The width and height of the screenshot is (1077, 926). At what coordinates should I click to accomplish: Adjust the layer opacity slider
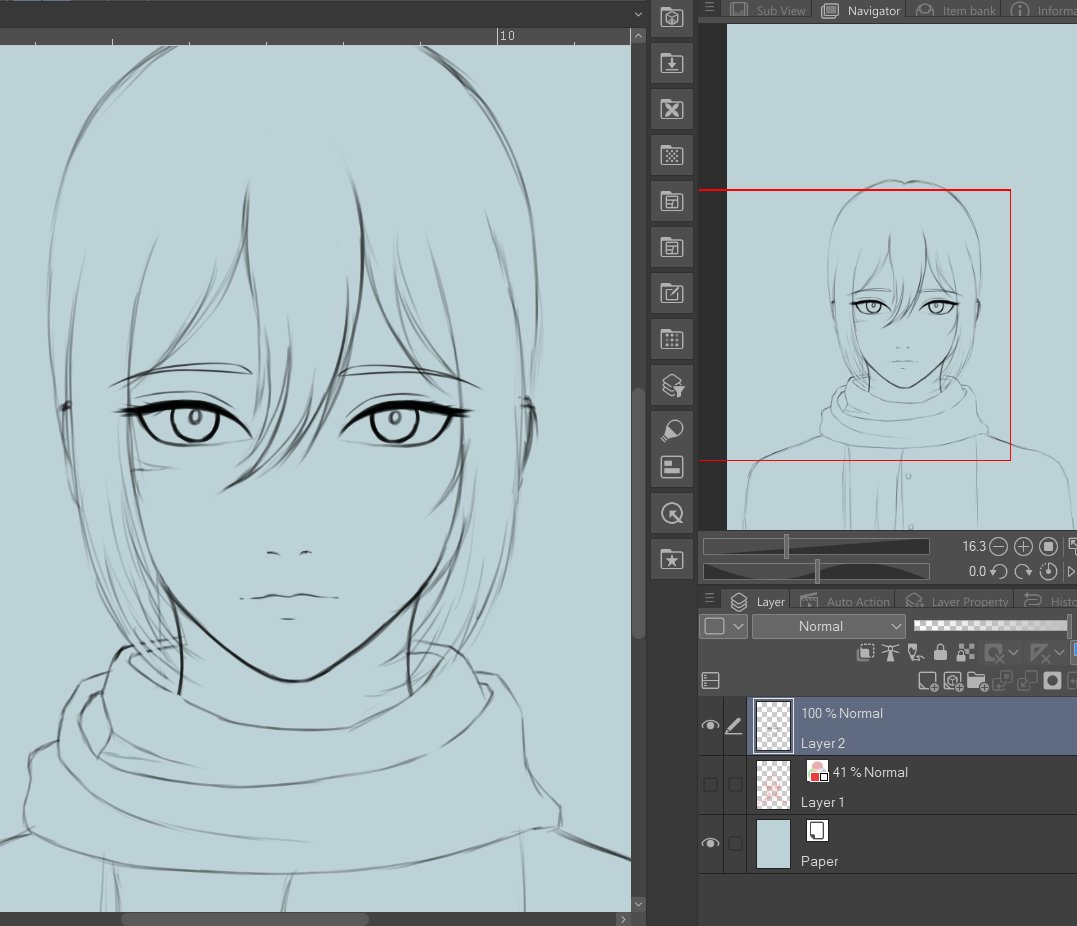(992, 625)
